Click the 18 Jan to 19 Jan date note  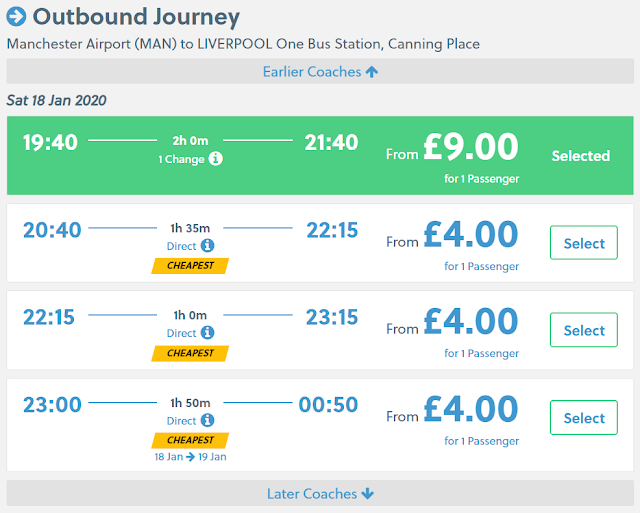pos(190,457)
